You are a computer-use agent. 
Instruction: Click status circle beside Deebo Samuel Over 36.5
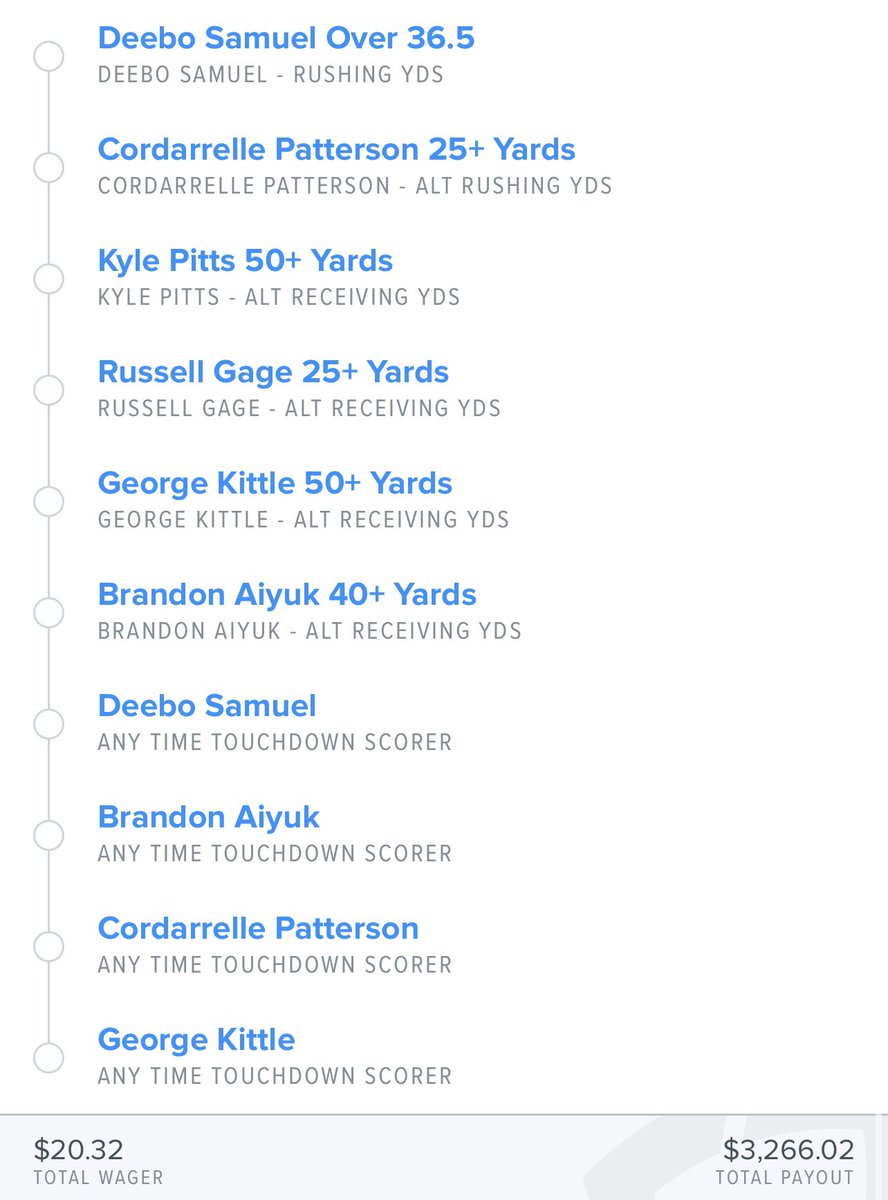click(x=48, y=57)
